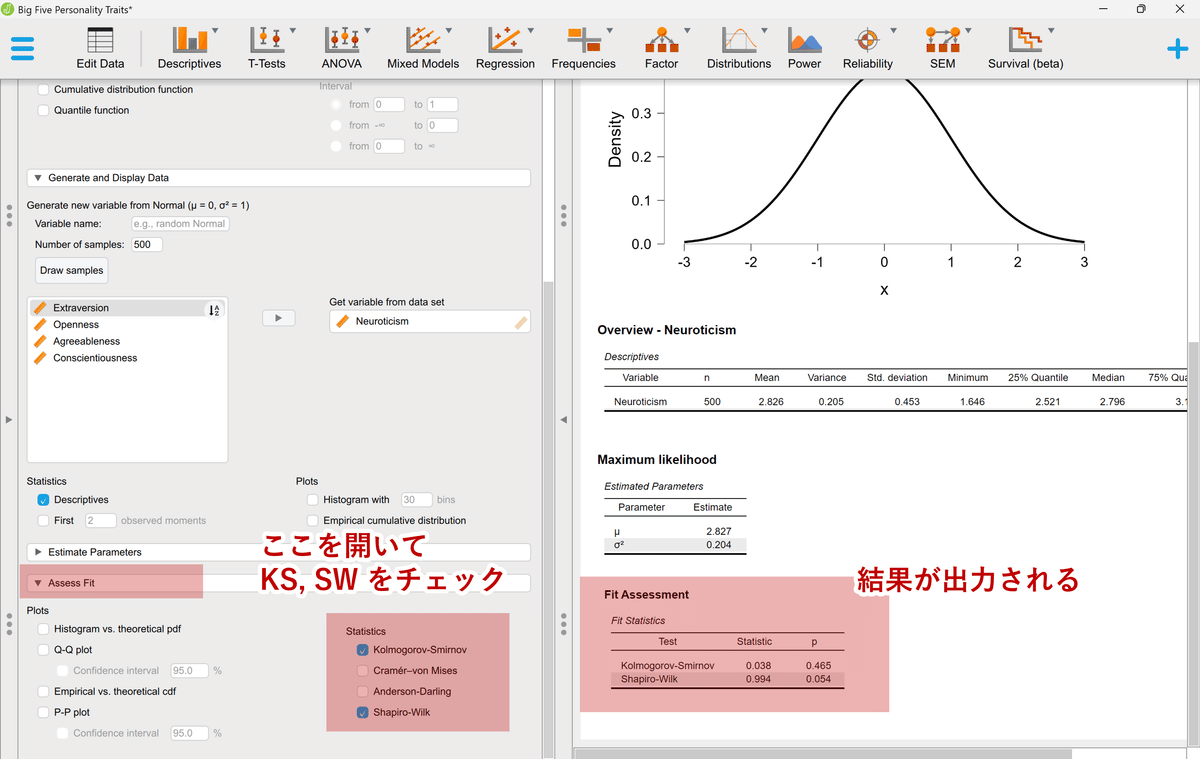Click the Number of samples input field
This screenshot has width=1200, height=759.
[145, 244]
